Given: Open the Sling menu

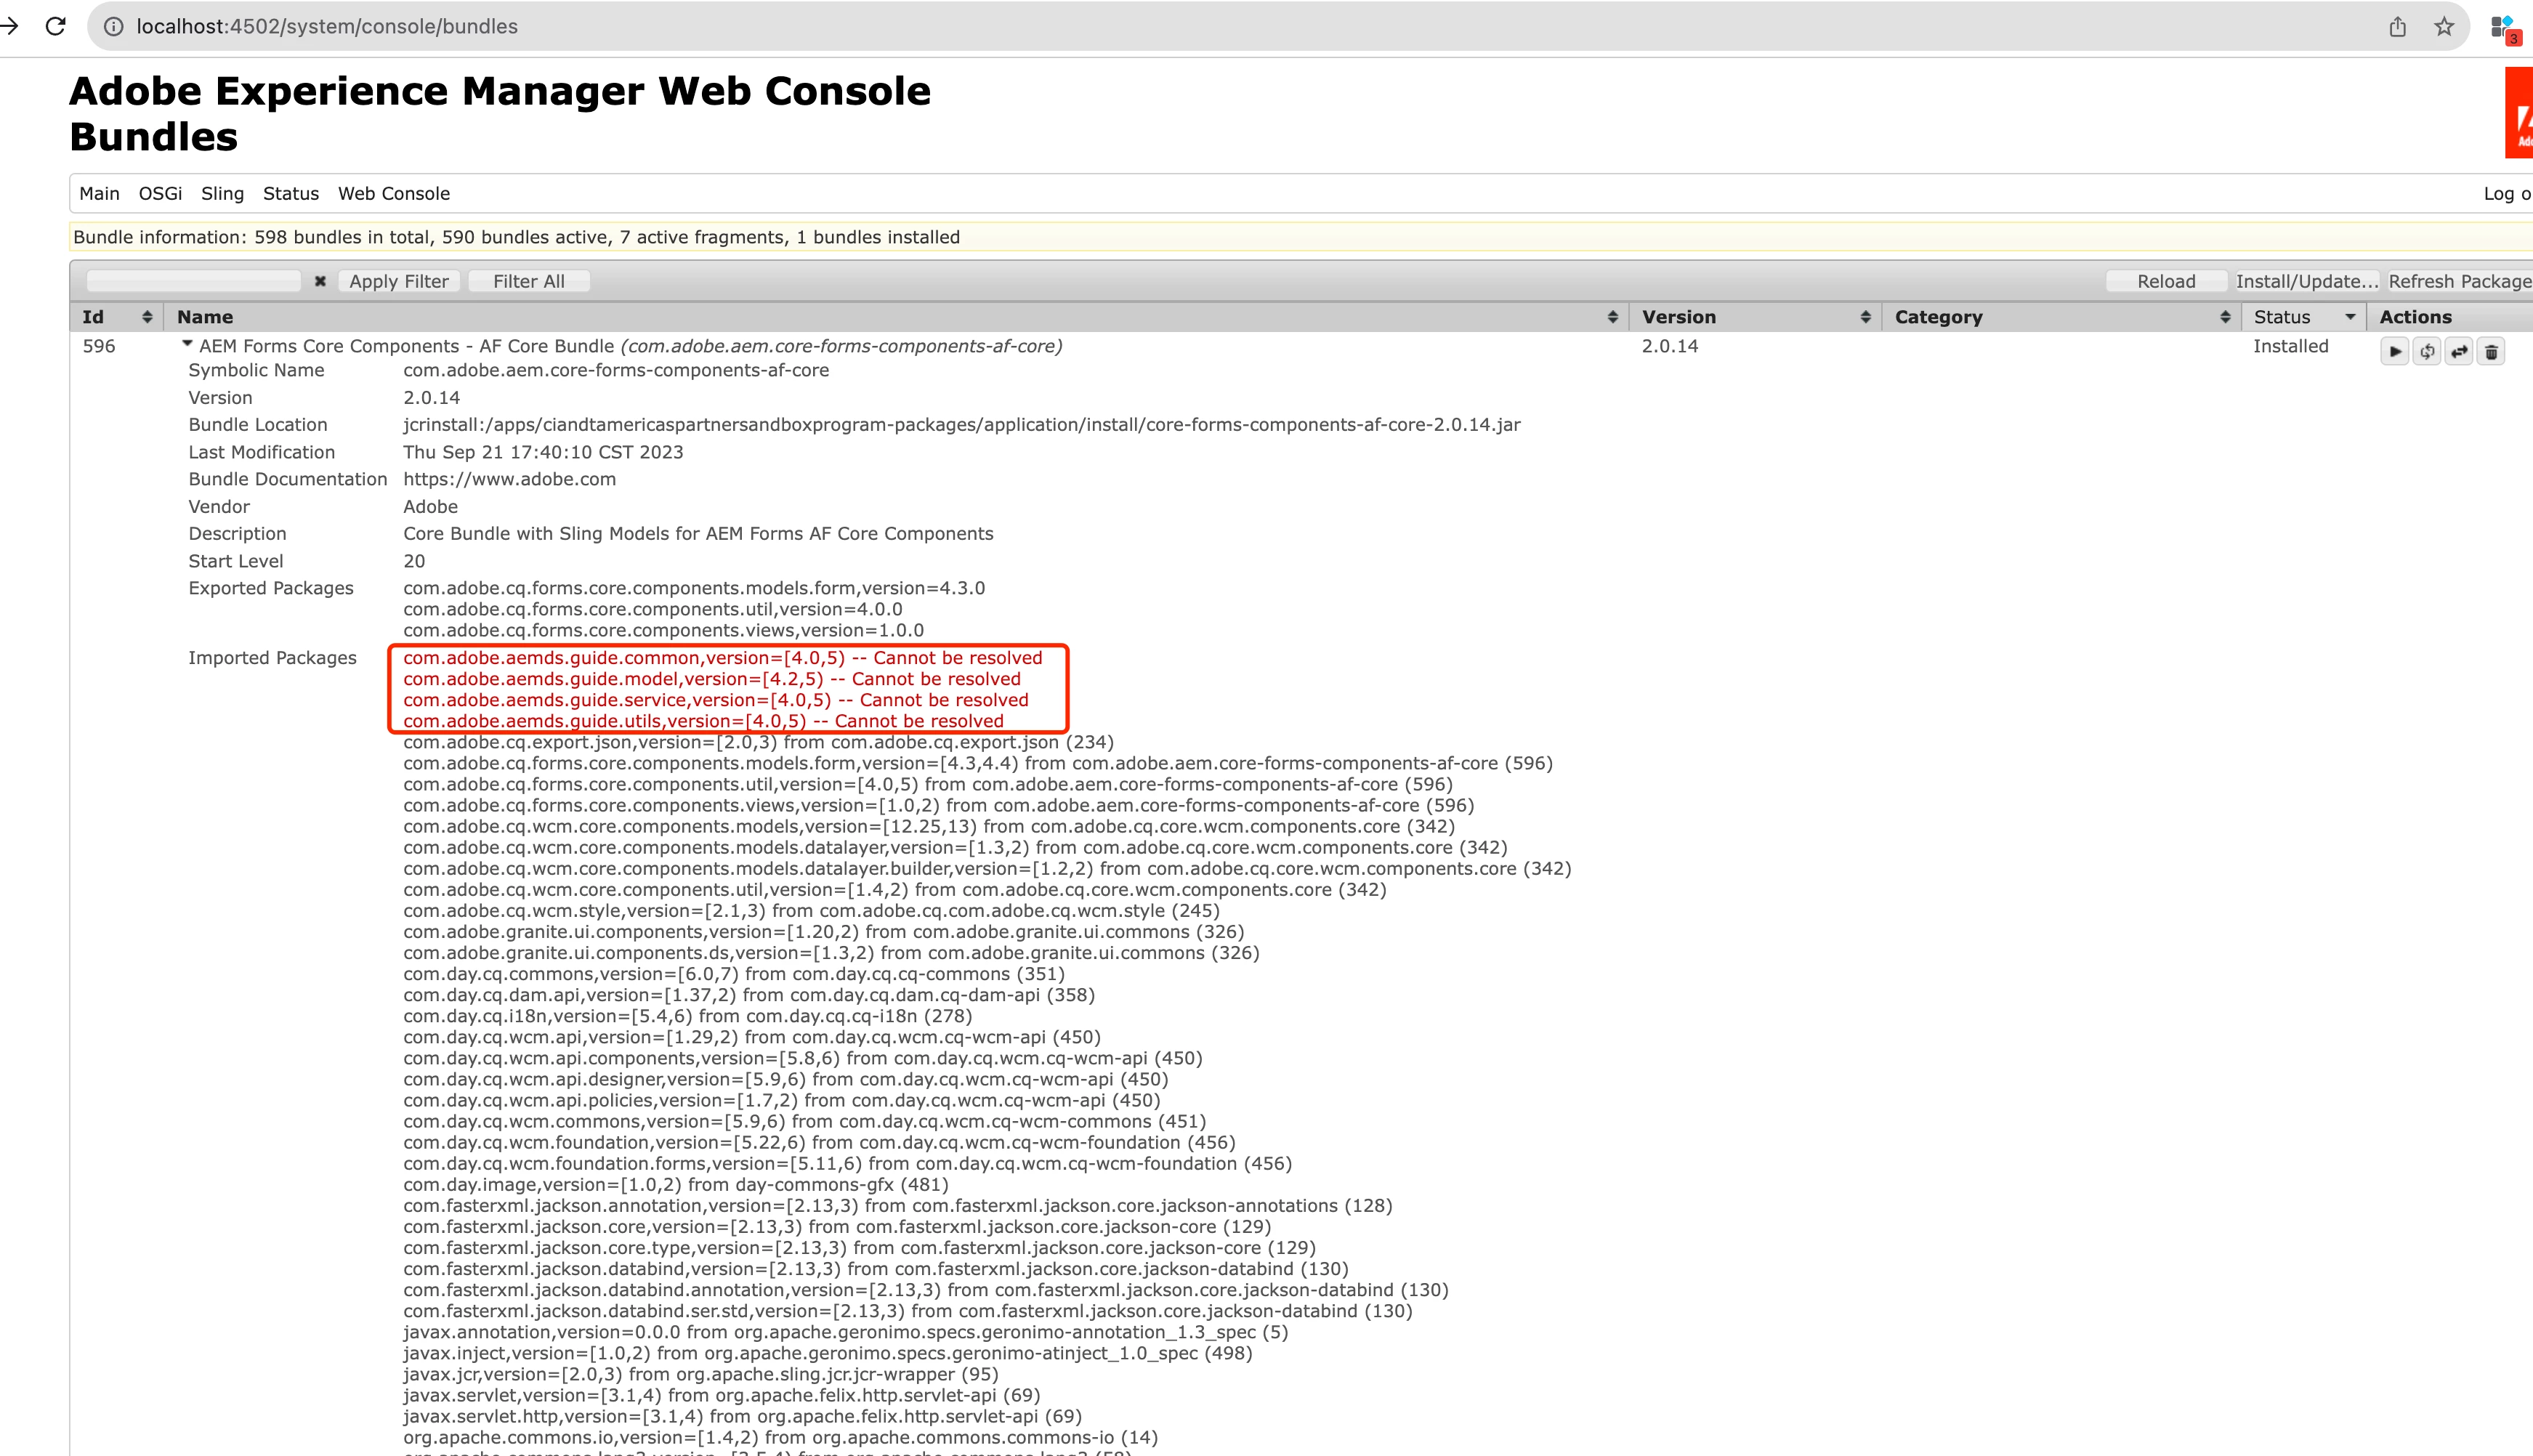Looking at the screenshot, I should (x=222, y=194).
